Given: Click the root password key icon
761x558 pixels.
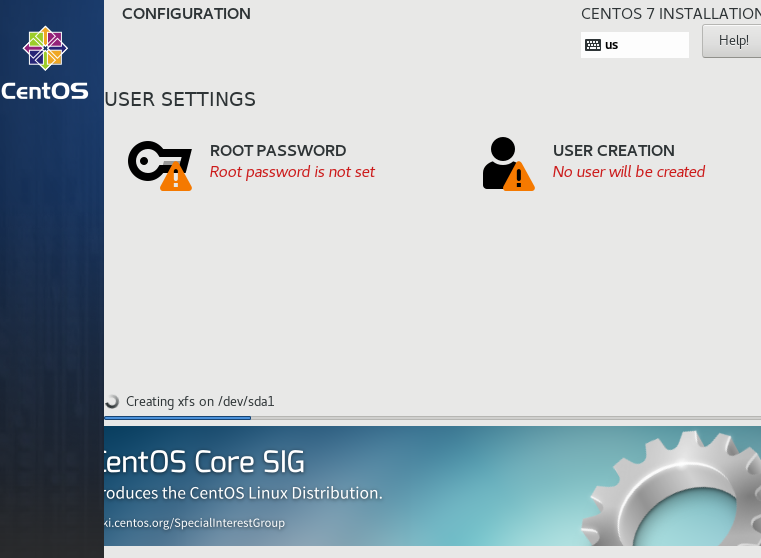Looking at the screenshot, I should [x=160, y=165].
